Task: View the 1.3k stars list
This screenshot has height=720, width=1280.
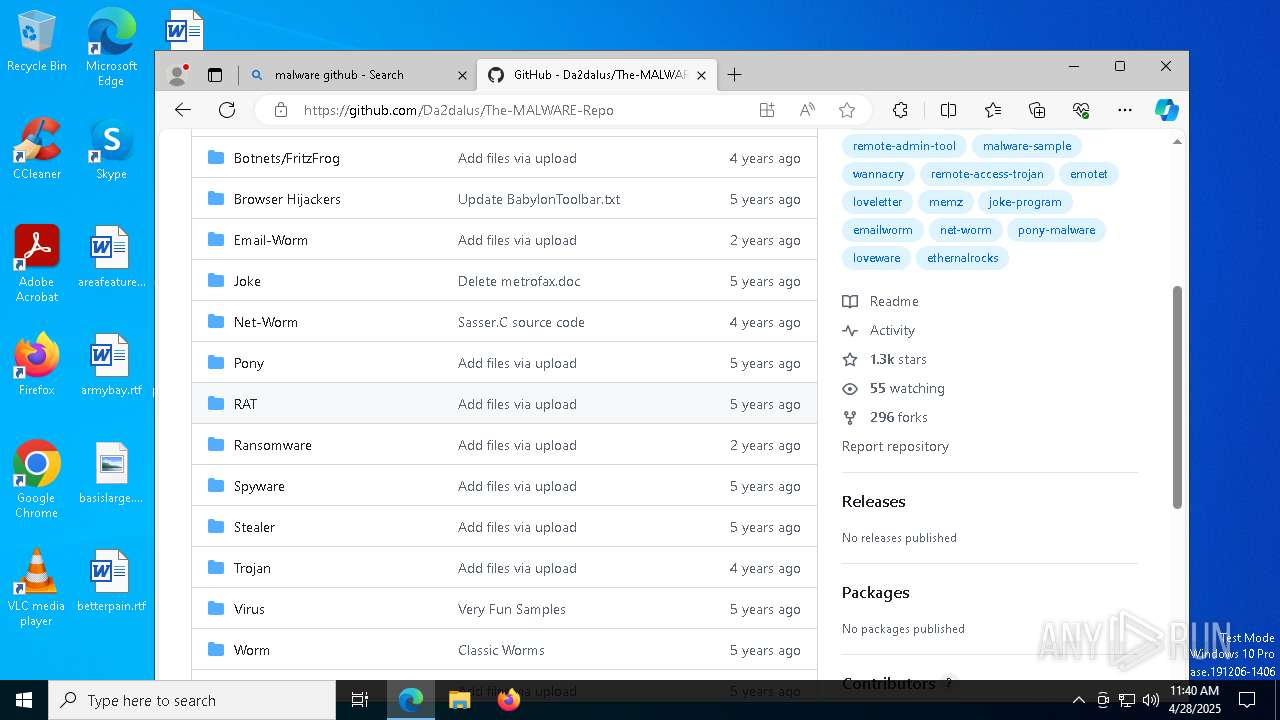Action: (885, 359)
